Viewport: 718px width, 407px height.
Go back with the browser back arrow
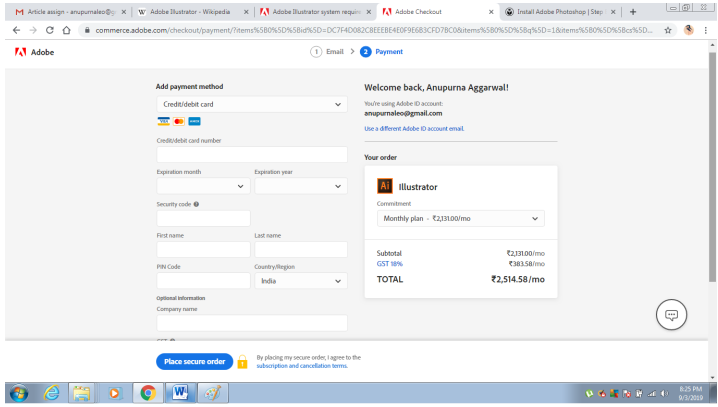coord(16,30)
